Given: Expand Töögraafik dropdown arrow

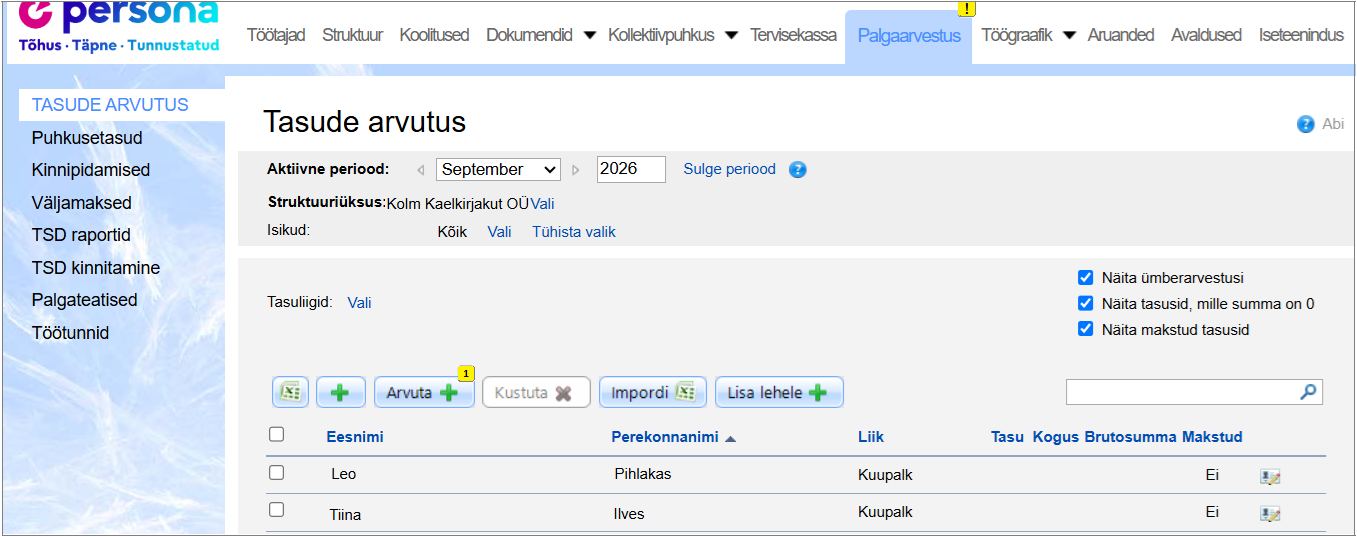Looking at the screenshot, I should [x=1069, y=36].
